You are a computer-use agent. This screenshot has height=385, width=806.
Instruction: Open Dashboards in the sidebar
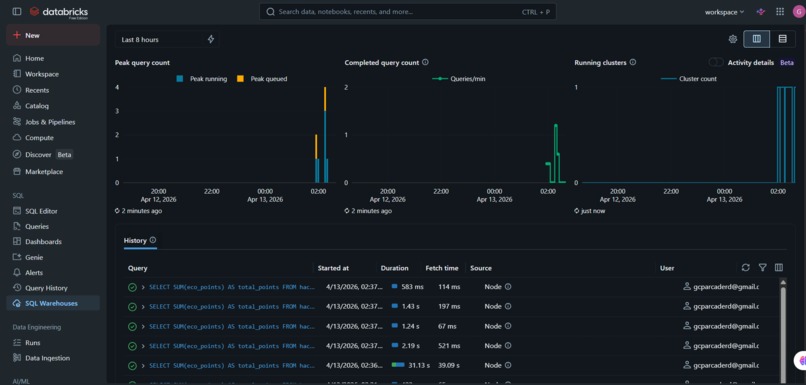coord(53,242)
